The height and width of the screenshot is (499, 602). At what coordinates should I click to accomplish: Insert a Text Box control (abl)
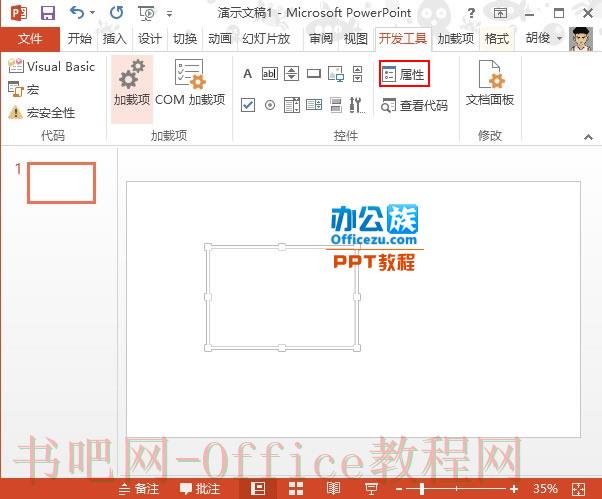coord(270,73)
